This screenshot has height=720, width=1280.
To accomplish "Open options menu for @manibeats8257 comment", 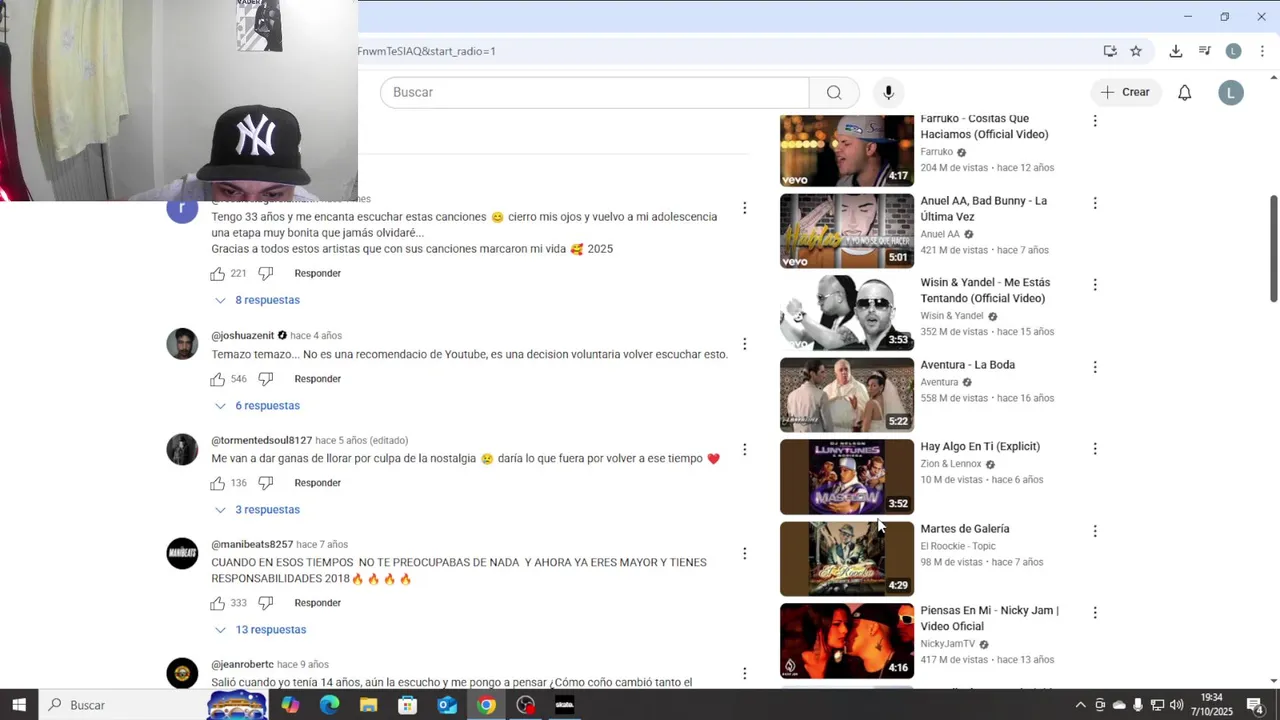I will (744, 553).
